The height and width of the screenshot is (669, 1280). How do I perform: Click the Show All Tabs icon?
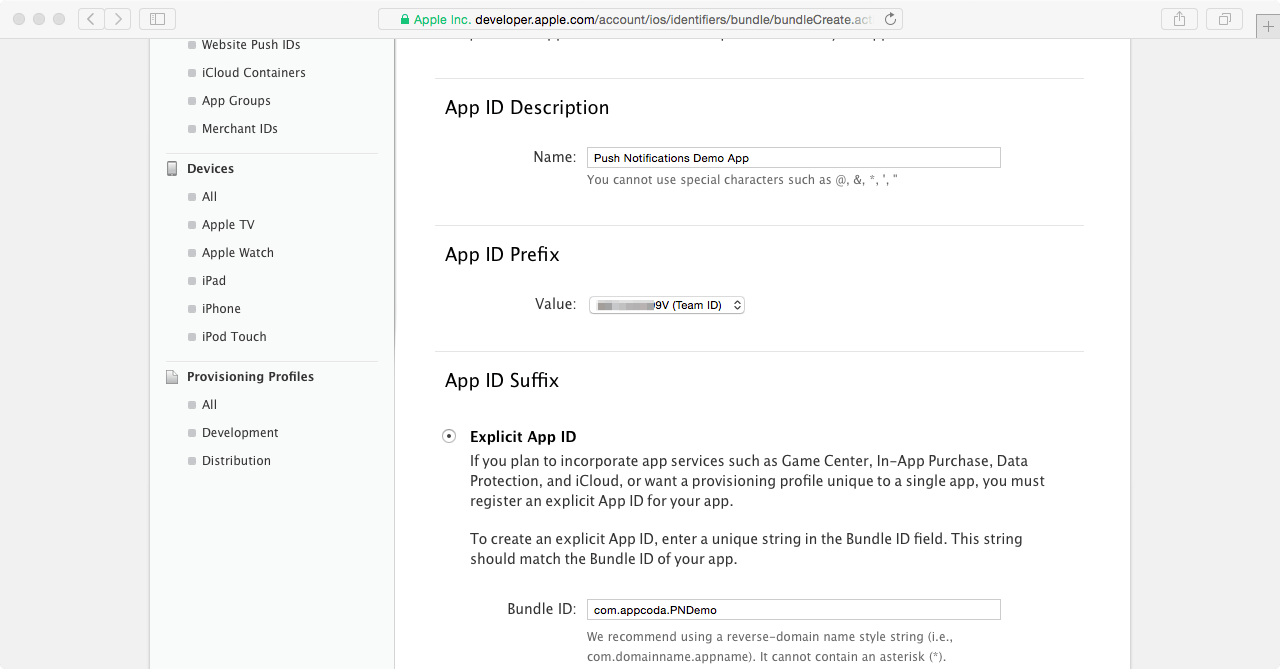1224,18
